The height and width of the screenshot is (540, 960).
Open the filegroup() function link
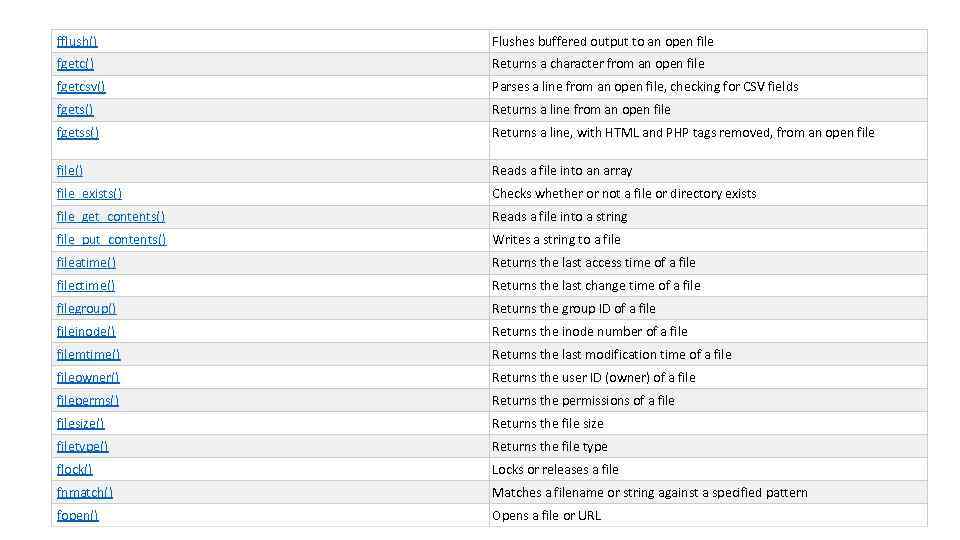pos(86,309)
